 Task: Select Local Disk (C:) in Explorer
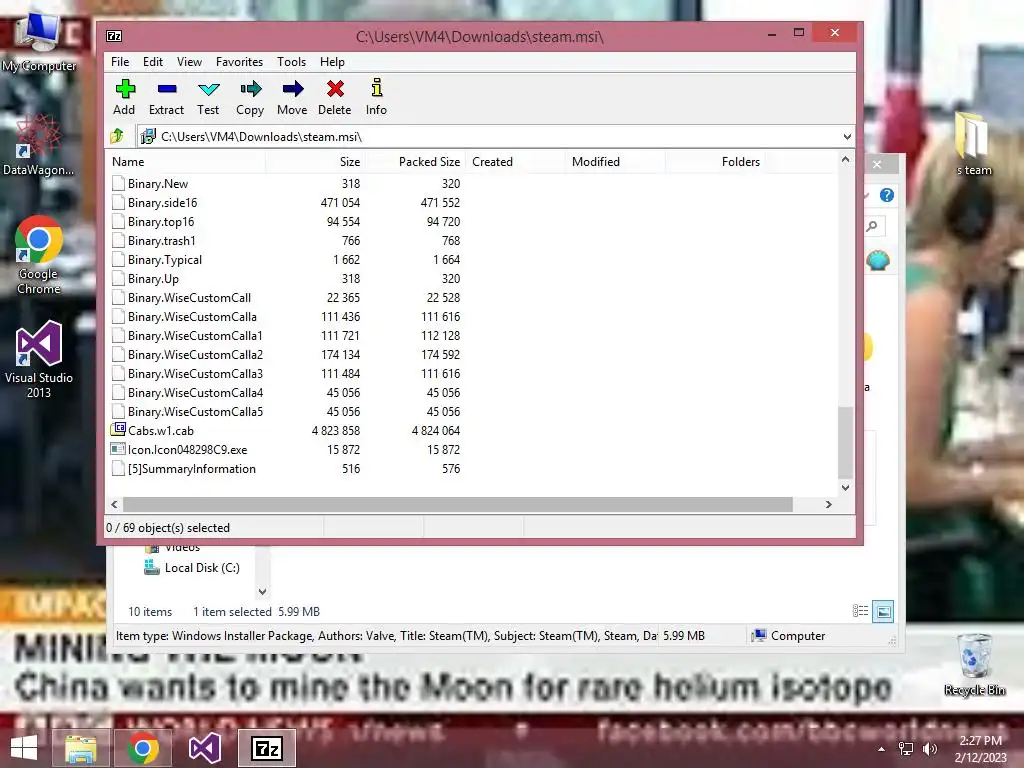pyautogui.click(x=191, y=568)
